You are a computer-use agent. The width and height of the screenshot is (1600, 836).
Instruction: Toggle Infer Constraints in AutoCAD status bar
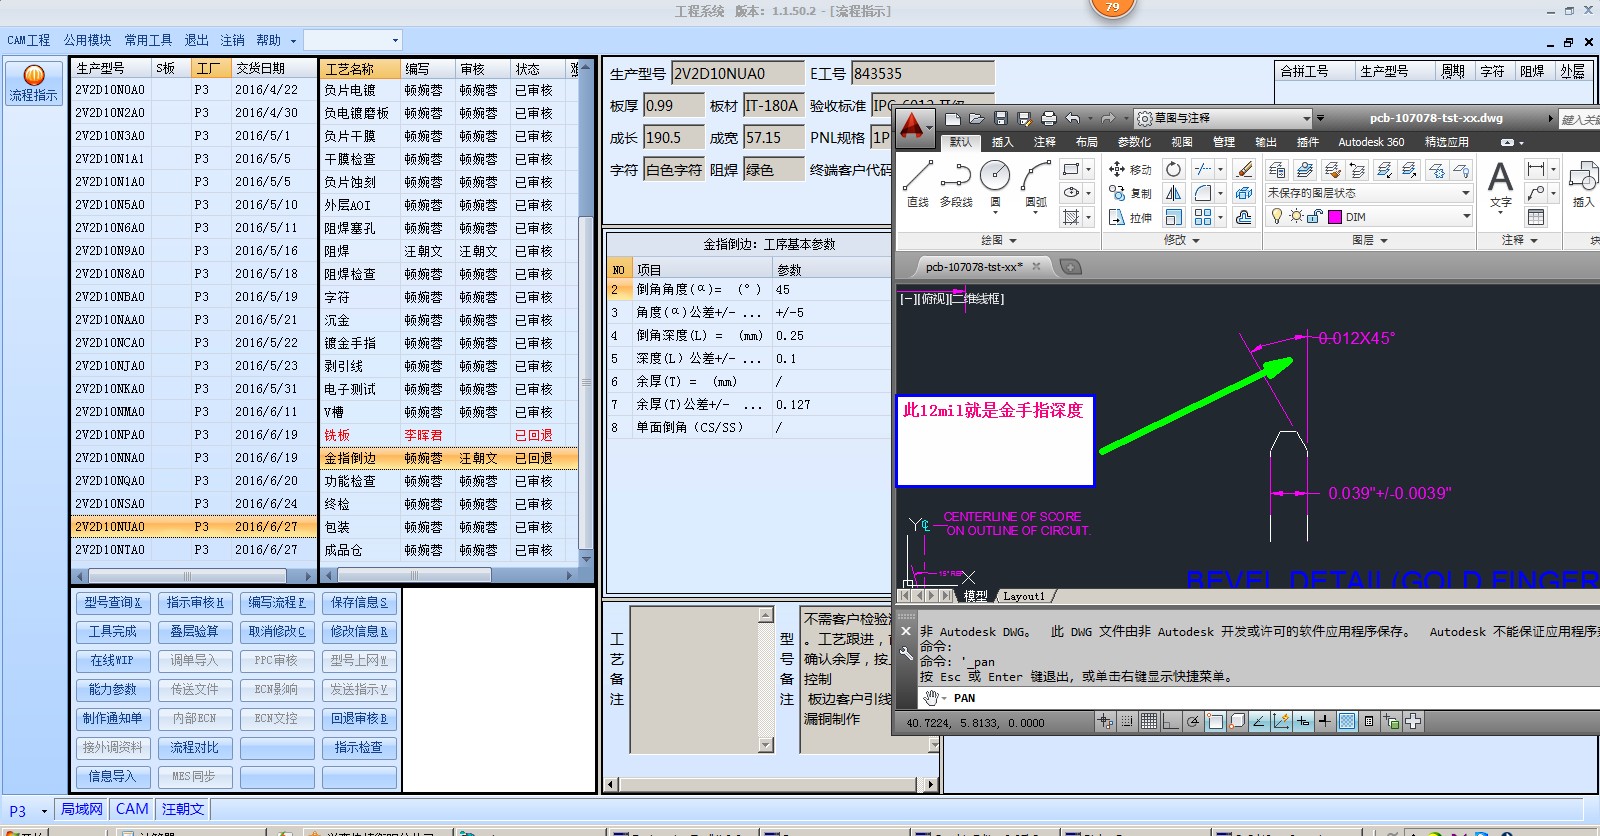pyautogui.click(x=1104, y=721)
